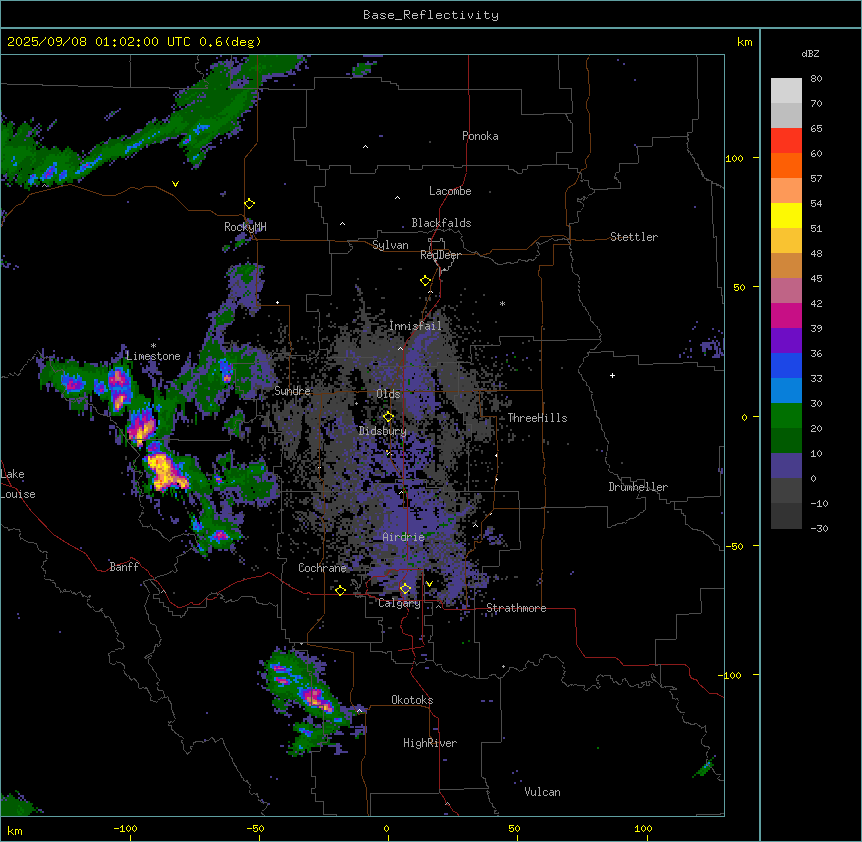
Task: Click the Ponoka city label
Action: click(480, 136)
